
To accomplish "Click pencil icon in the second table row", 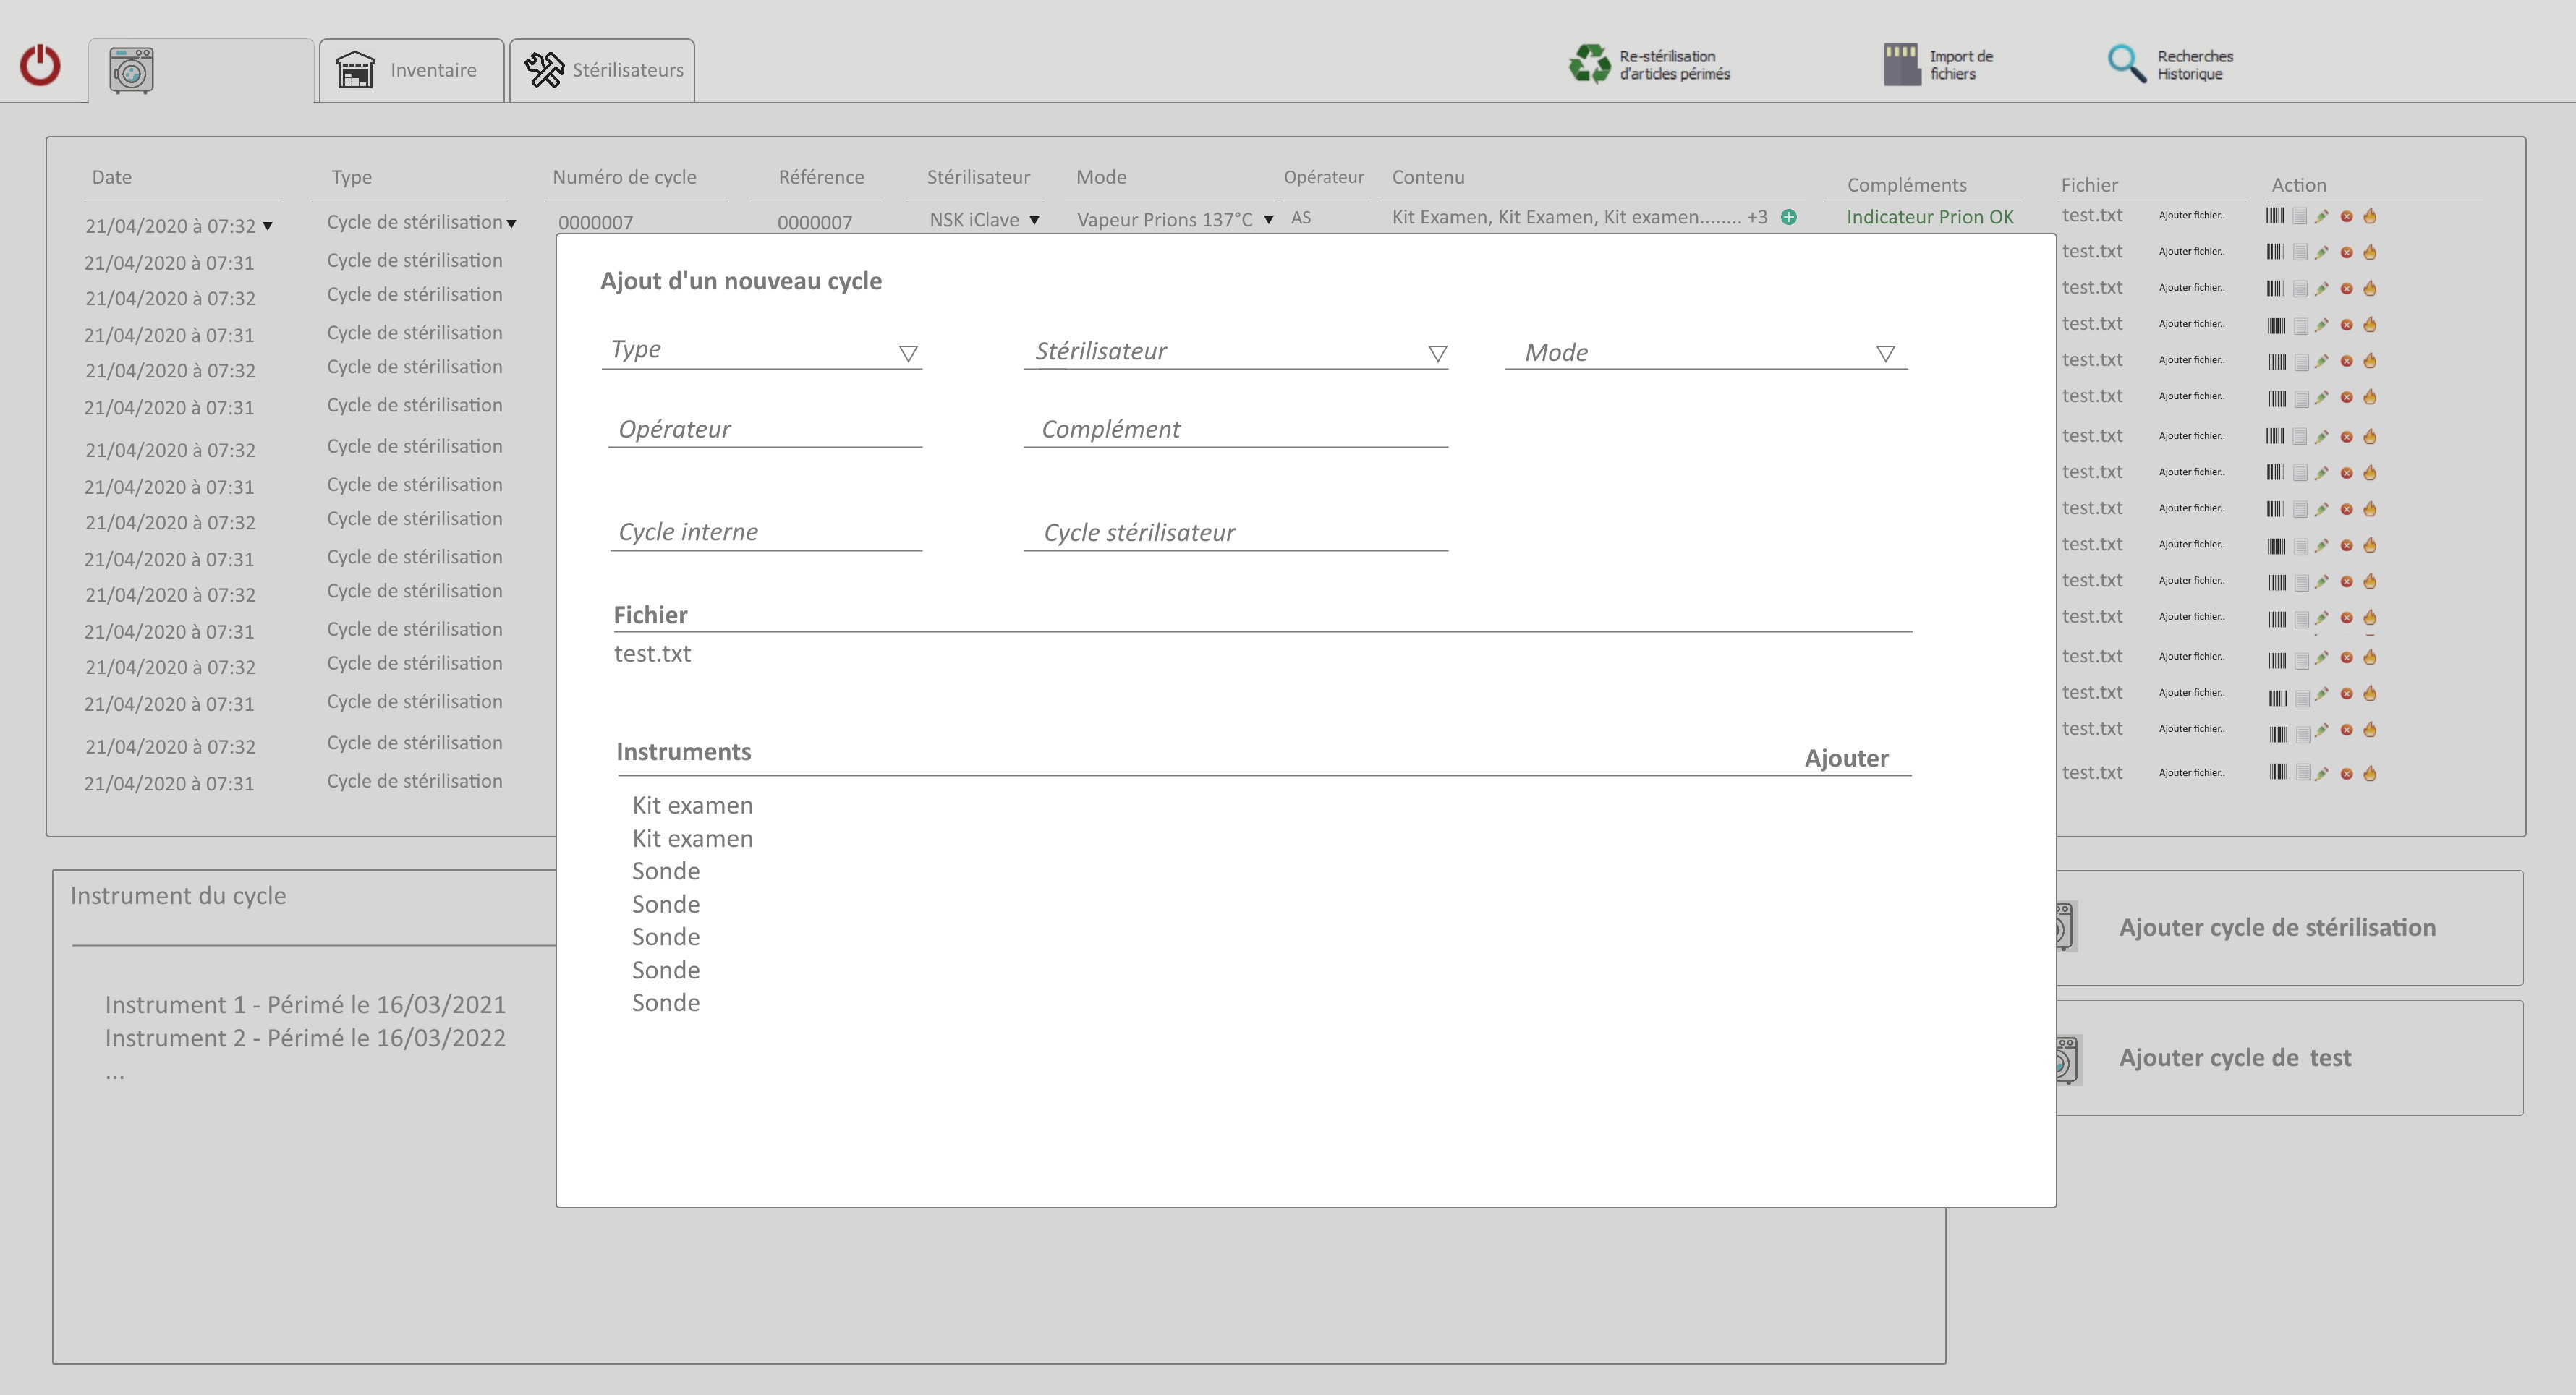I will point(2322,252).
